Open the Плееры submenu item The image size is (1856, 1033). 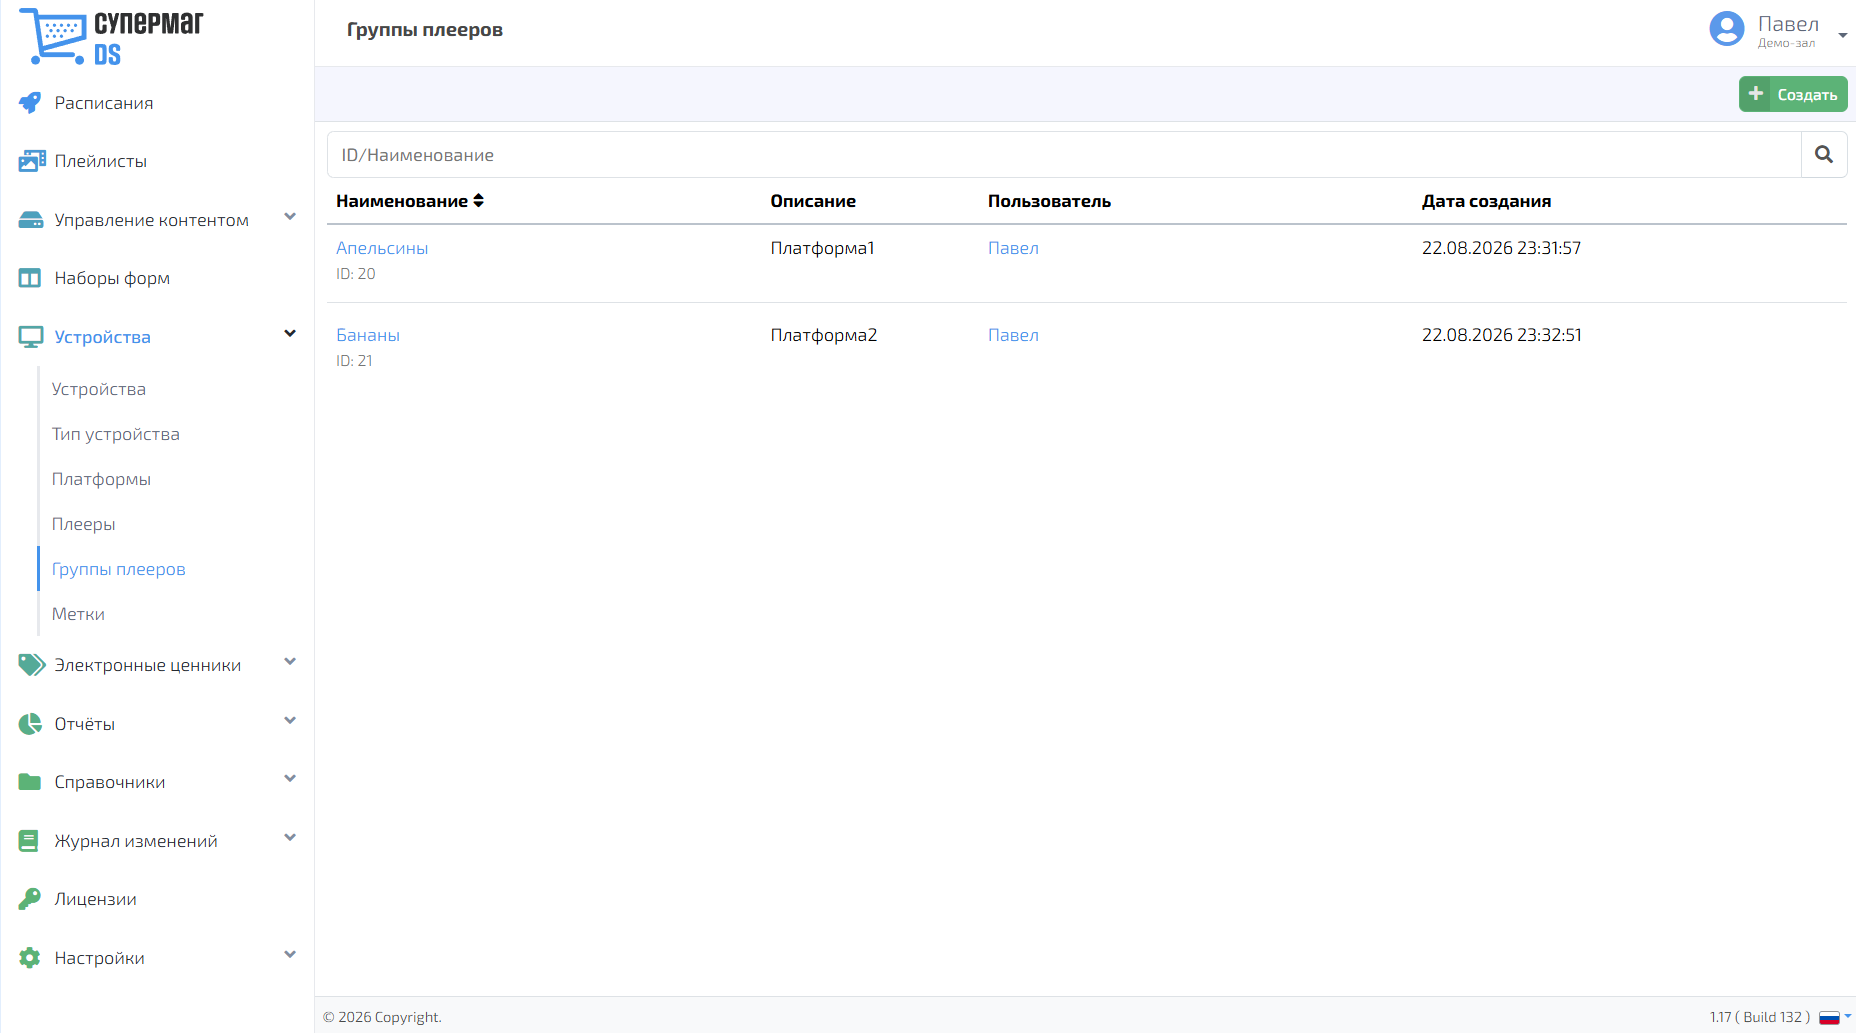pos(84,524)
